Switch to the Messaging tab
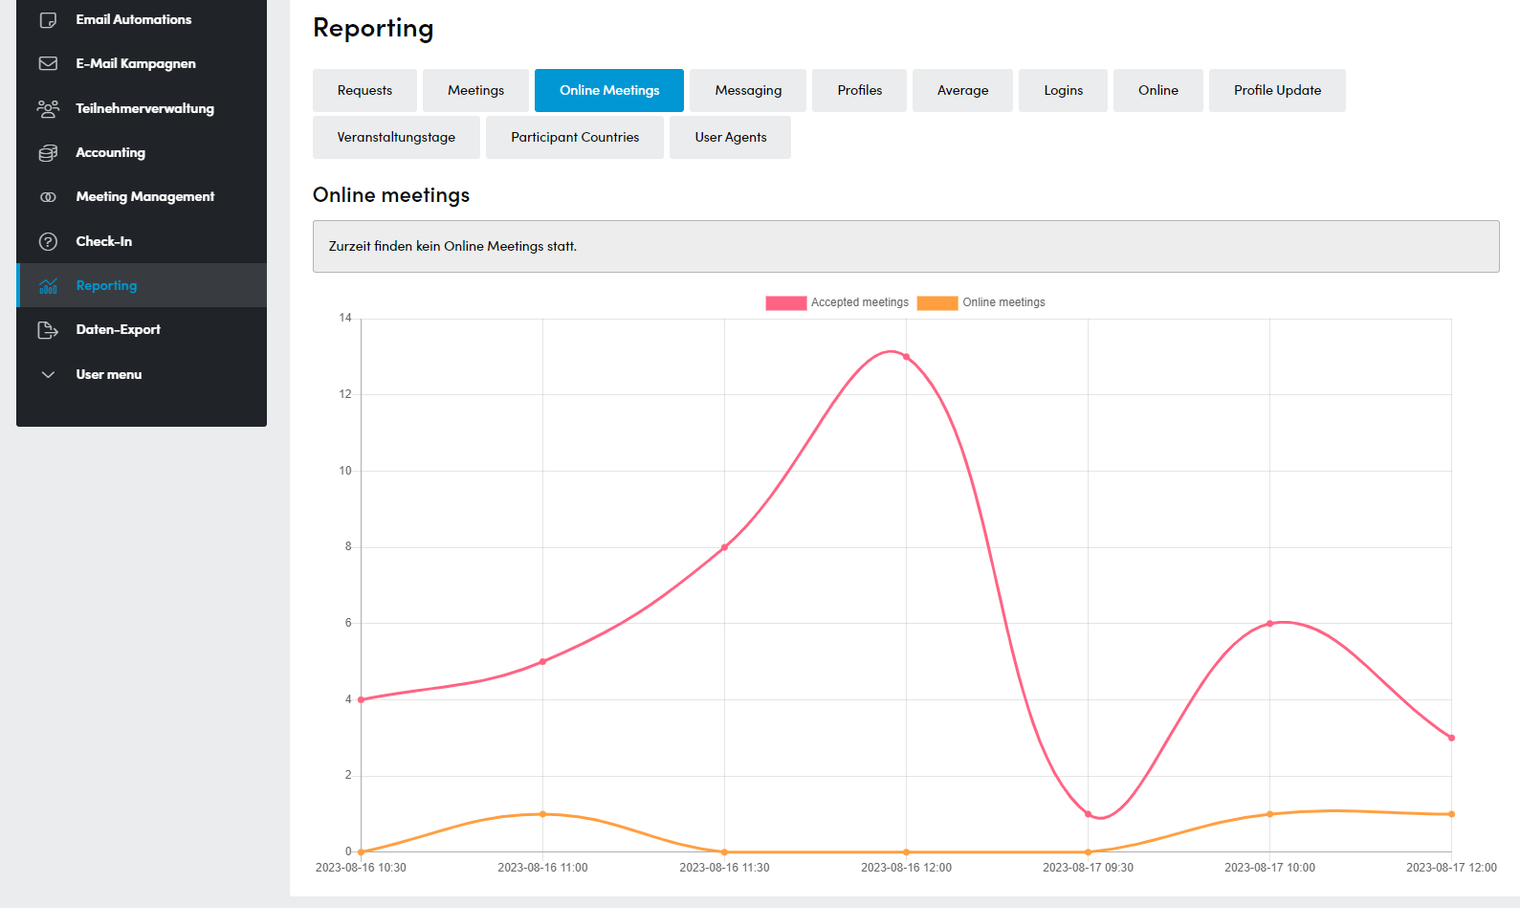This screenshot has width=1520, height=908. coord(748,90)
